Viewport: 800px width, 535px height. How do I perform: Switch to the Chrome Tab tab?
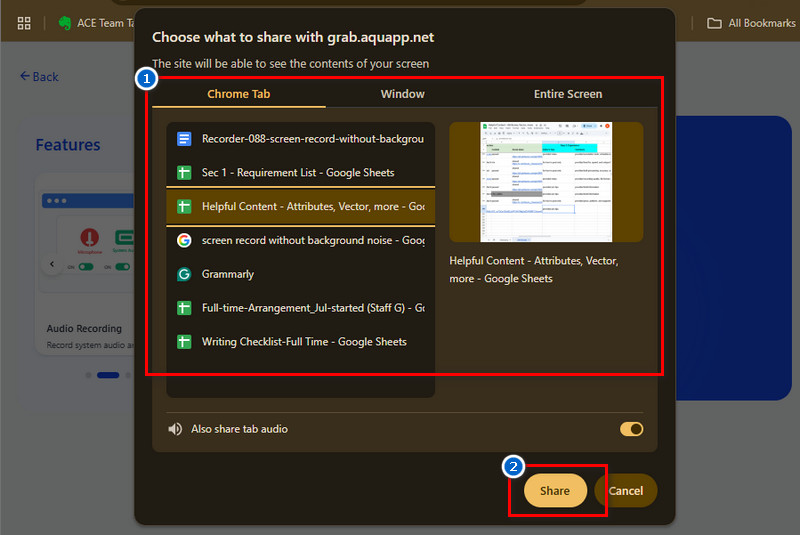pos(239,94)
